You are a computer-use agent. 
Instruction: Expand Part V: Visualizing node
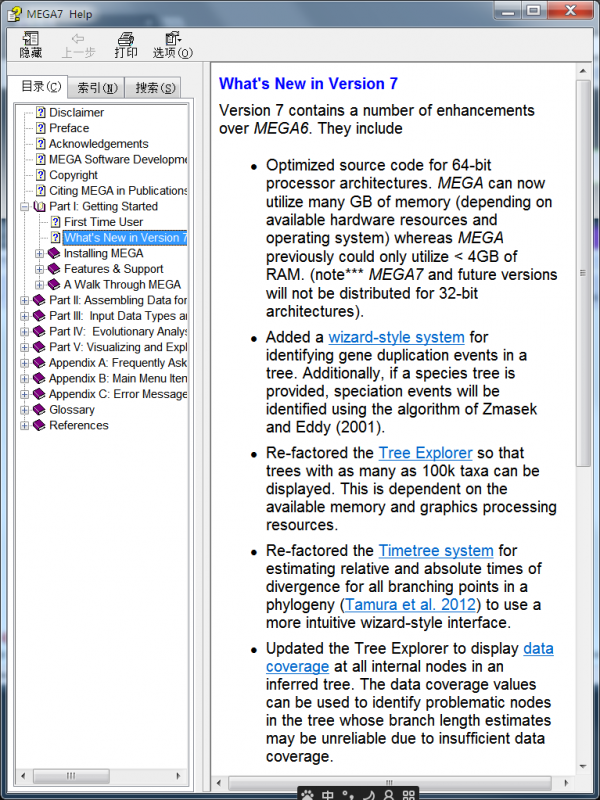(24, 347)
